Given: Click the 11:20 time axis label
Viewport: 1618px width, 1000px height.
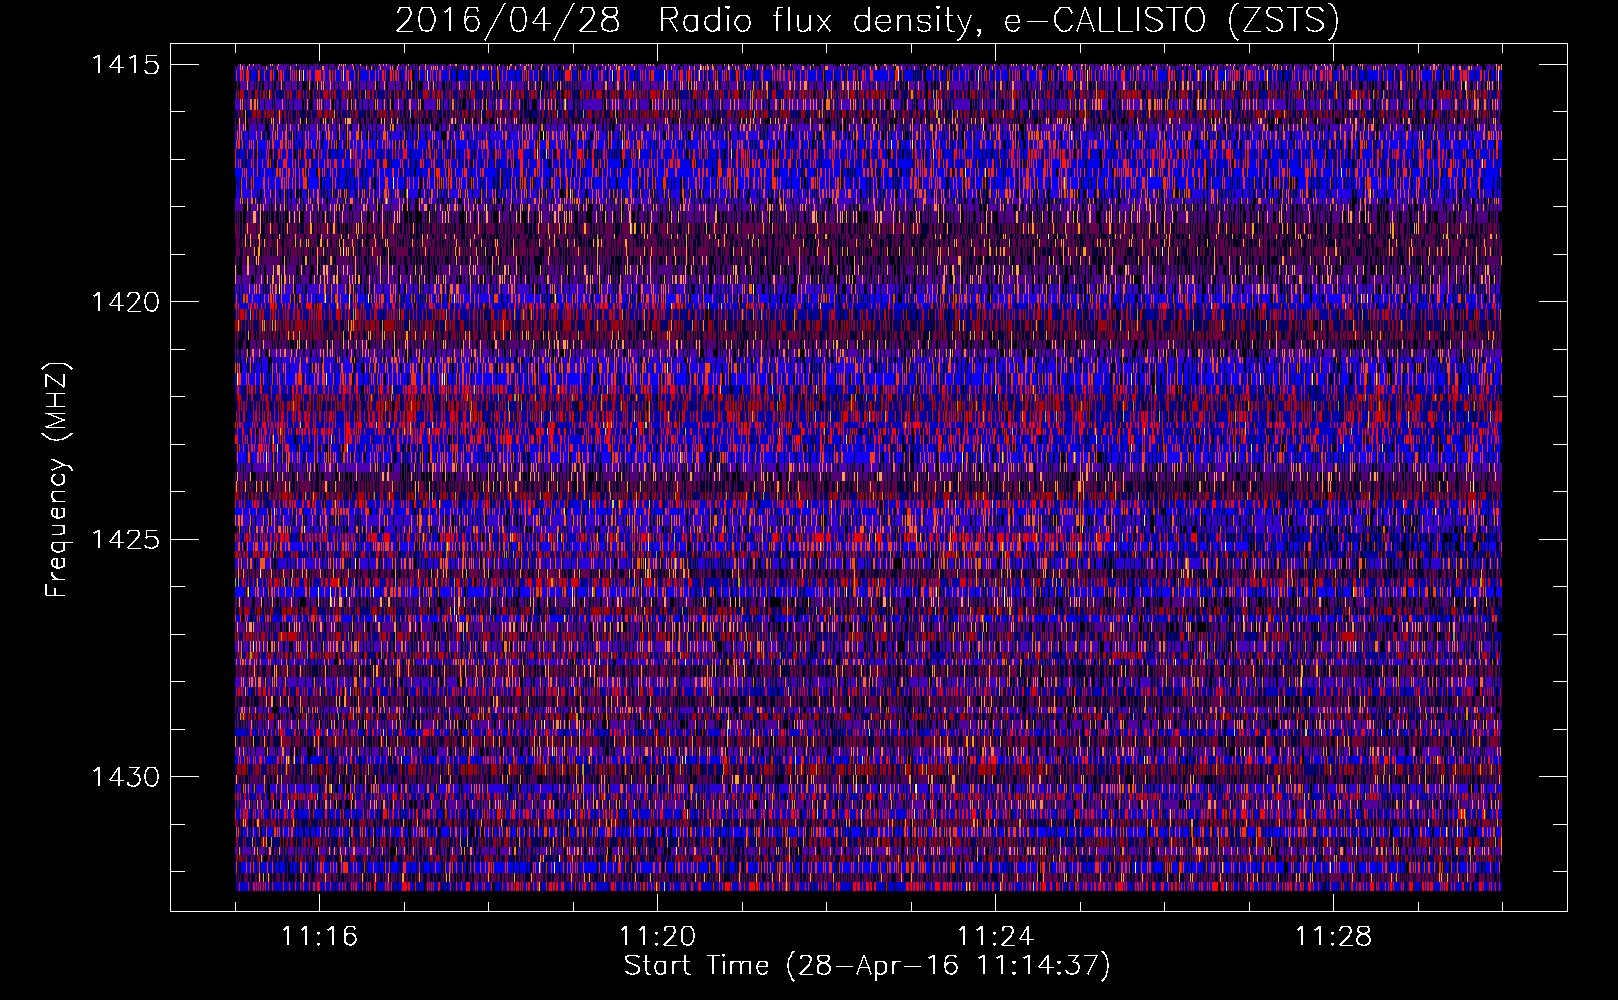Looking at the screenshot, I should coord(657,936).
